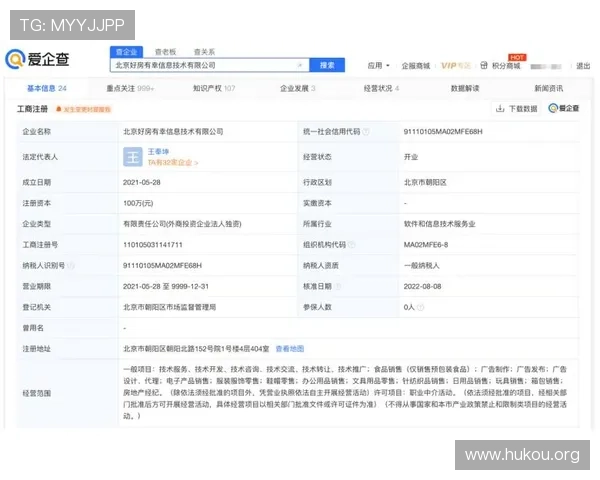Select 北京市朝阳区市场监督管理局 cell

pos(170,307)
